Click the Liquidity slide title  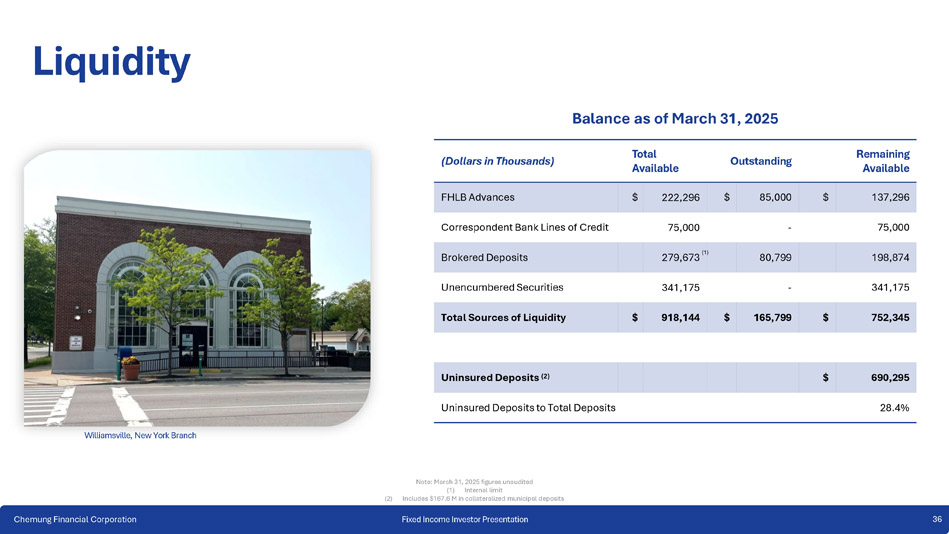click(111, 62)
